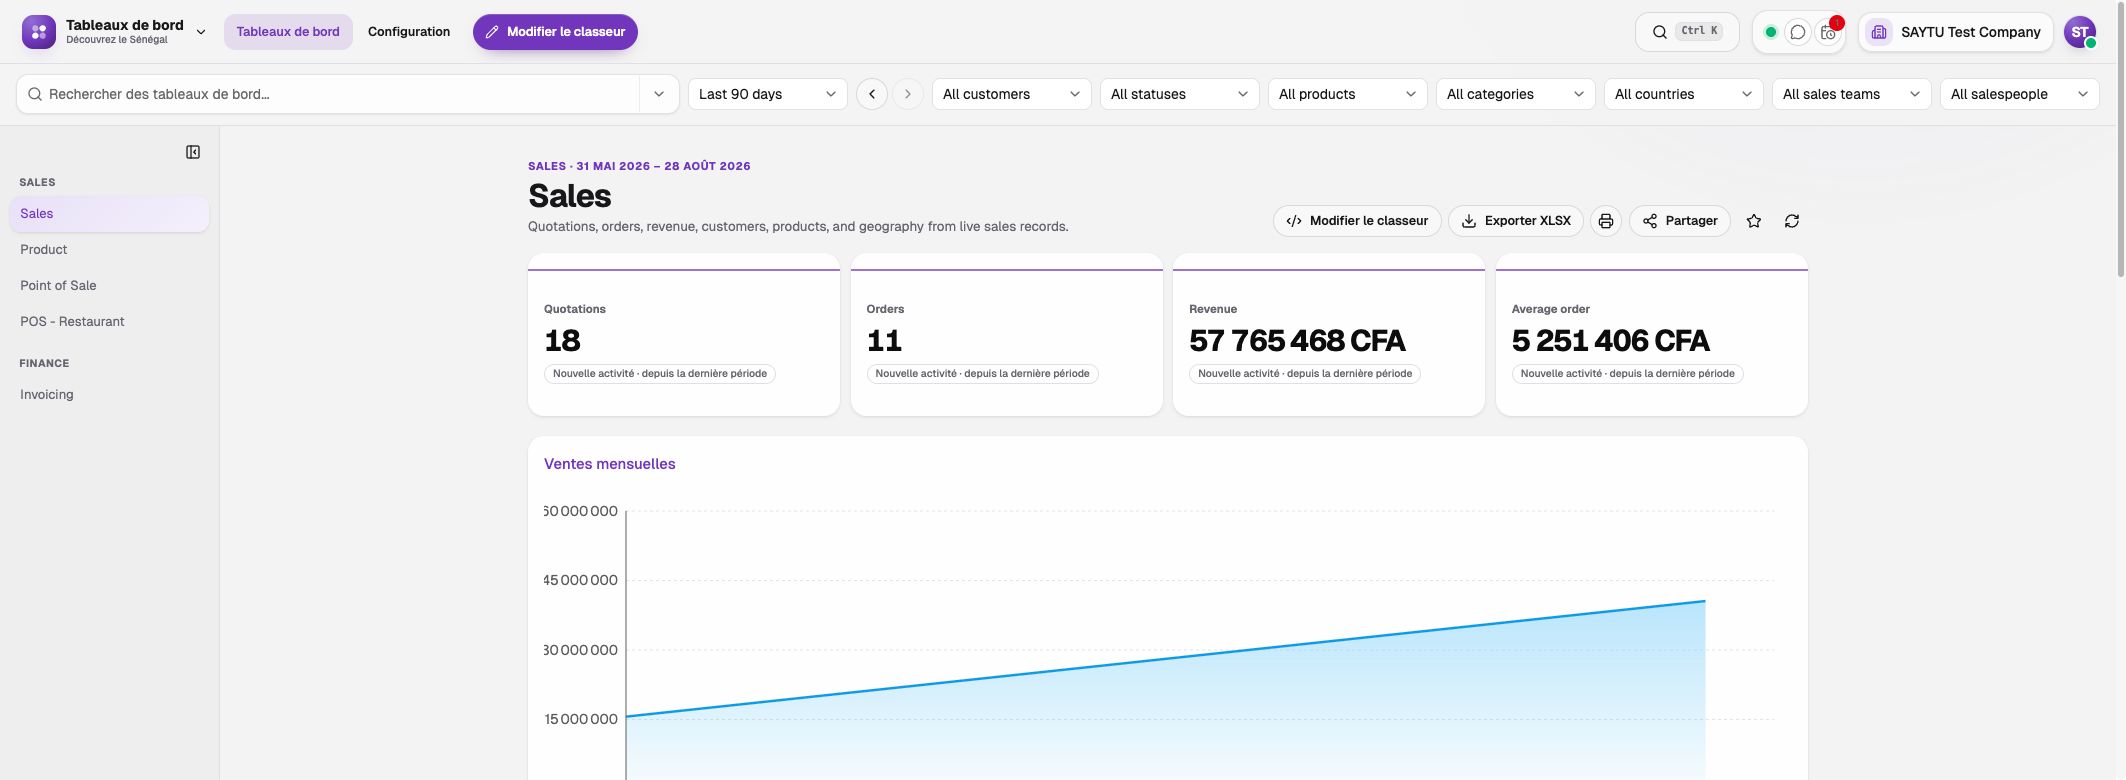Switch to the Configuration menu
This screenshot has width=2126, height=780.
point(409,32)
